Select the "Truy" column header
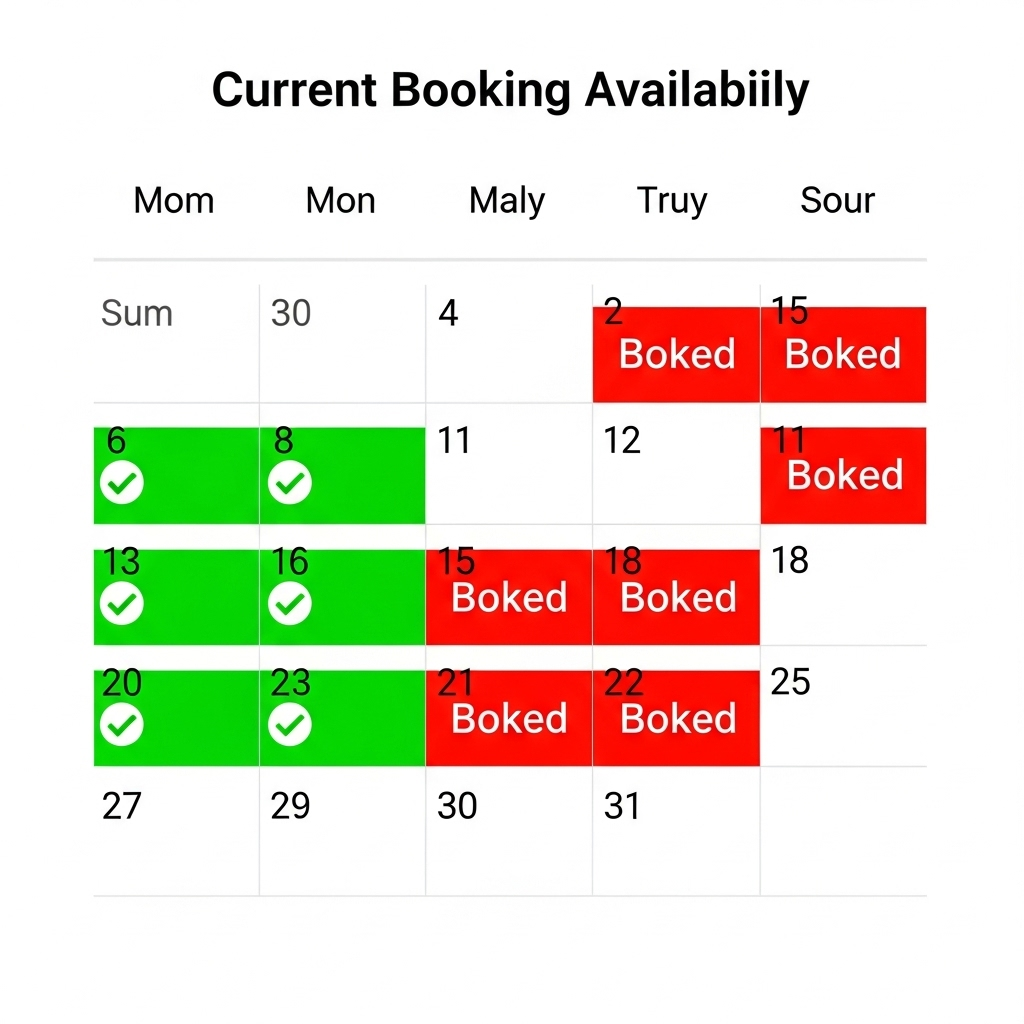This screenshot has height=1024, width=1024. point(672,201)
